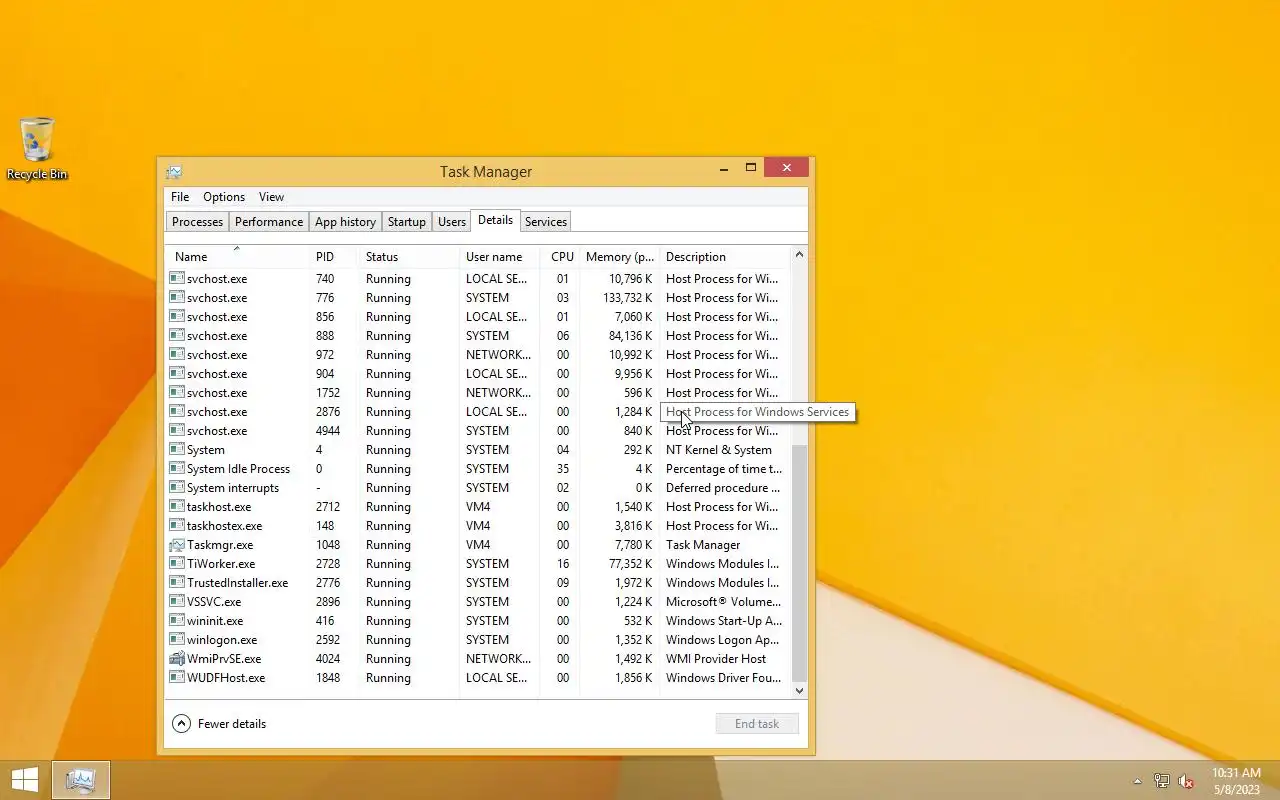Collapse with the Fewer details arrow

(x=181, y=723)
